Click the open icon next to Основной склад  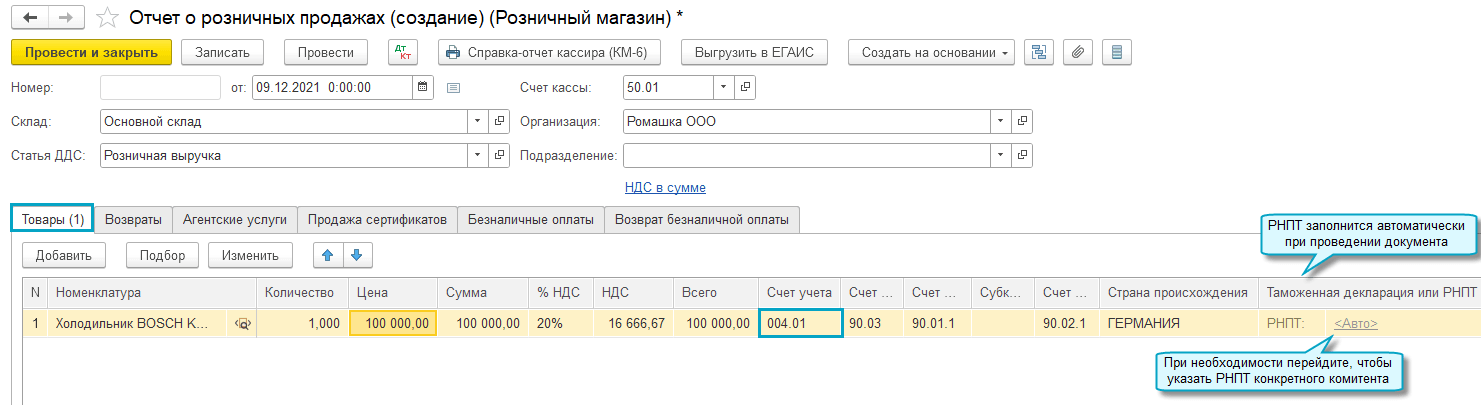[x=500, y=122]
